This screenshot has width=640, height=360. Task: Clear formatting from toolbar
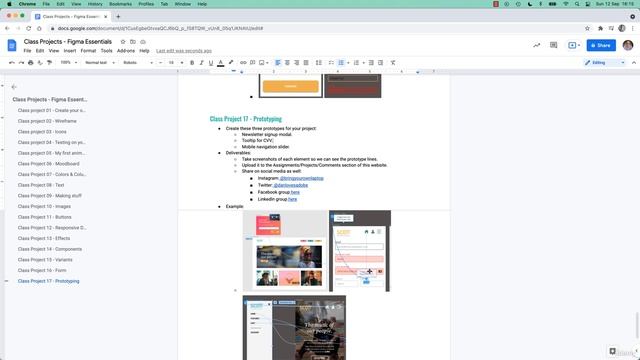tap(393, 63)
